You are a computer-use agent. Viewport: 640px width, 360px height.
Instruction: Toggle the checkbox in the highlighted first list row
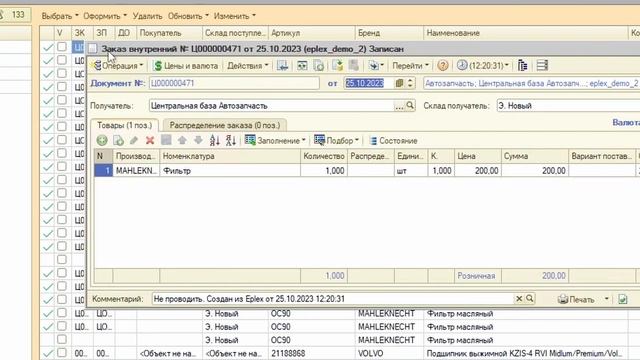click(x=62, y=47)
